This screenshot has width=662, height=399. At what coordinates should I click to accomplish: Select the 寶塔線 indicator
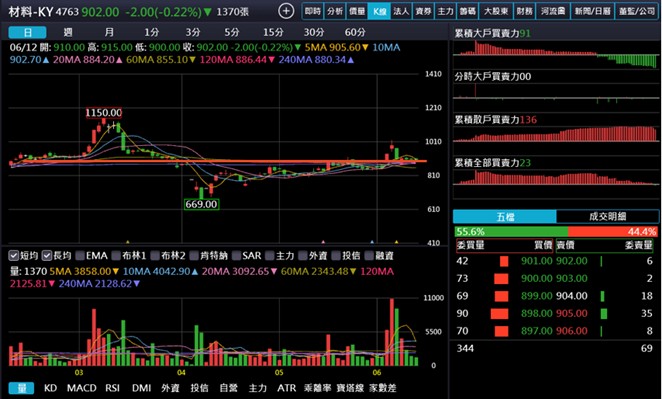coord(350,388)
